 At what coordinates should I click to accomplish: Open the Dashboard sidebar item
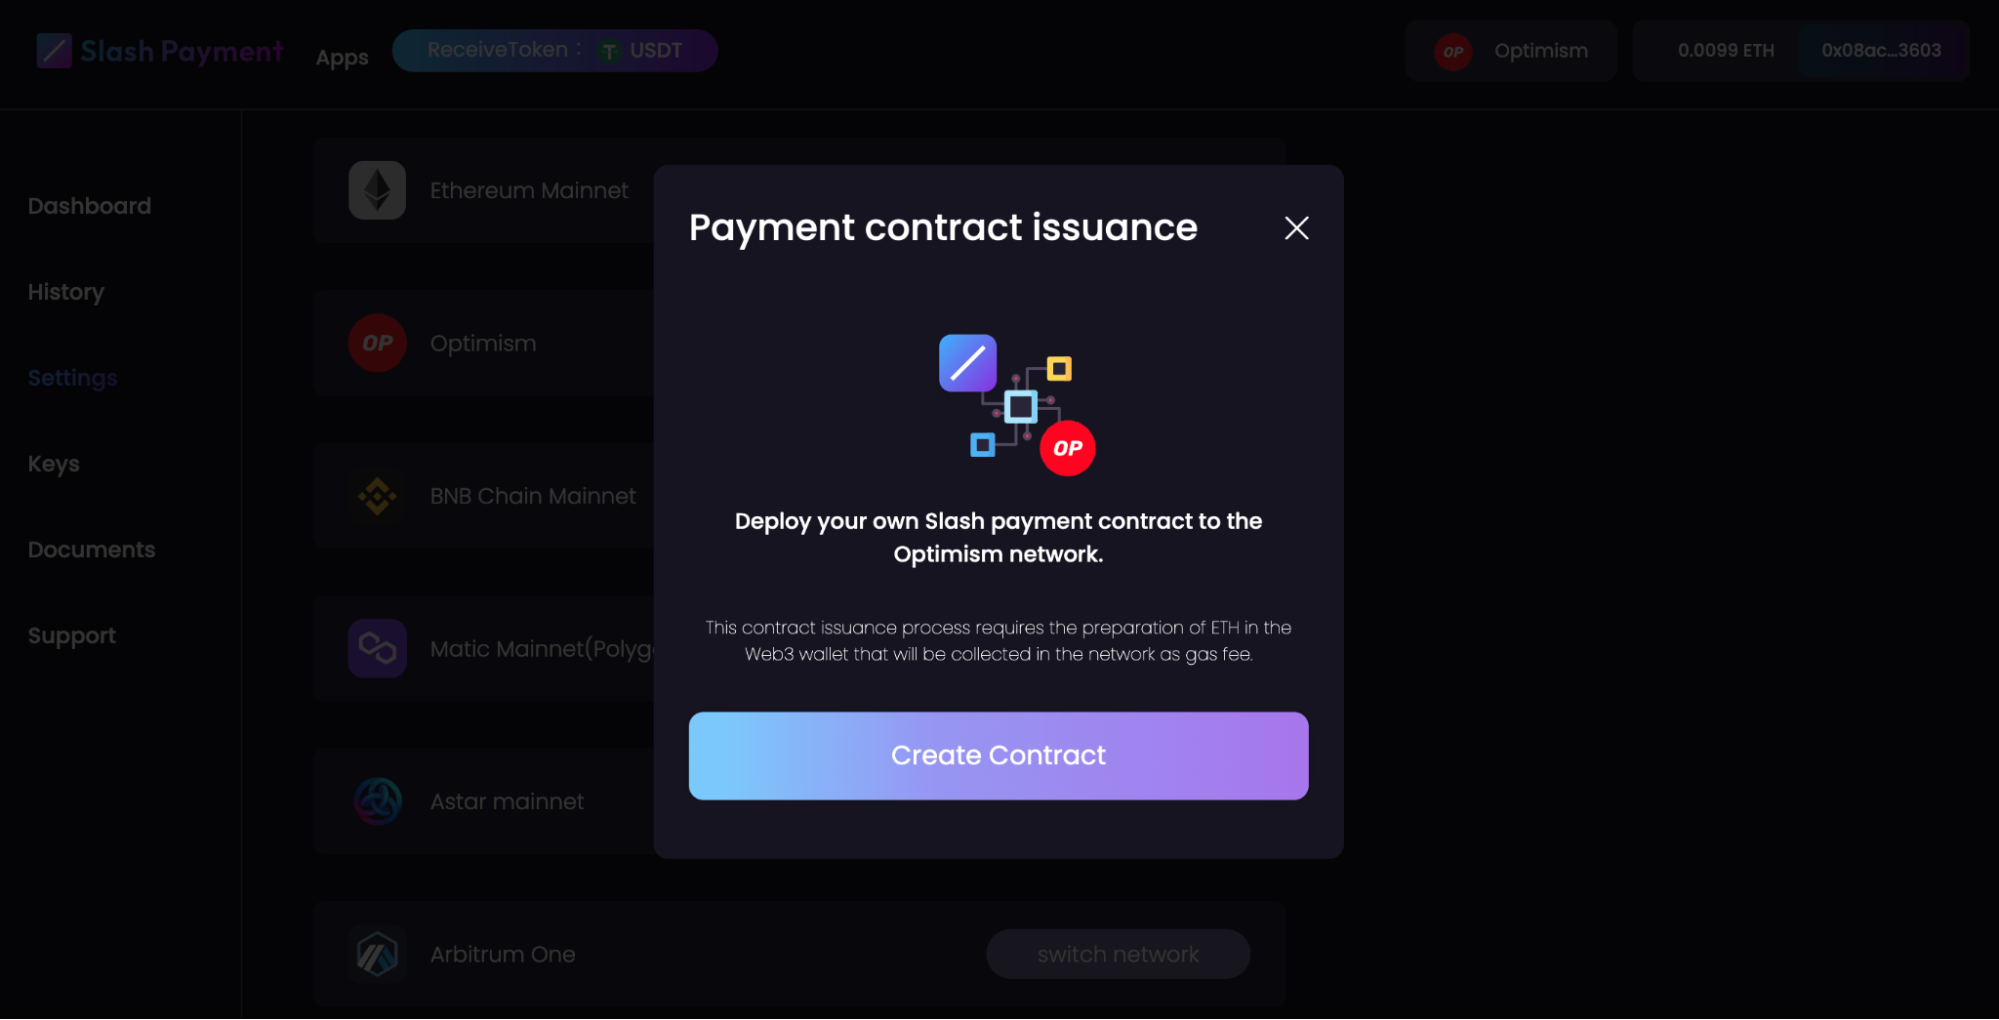coord(89,206)
